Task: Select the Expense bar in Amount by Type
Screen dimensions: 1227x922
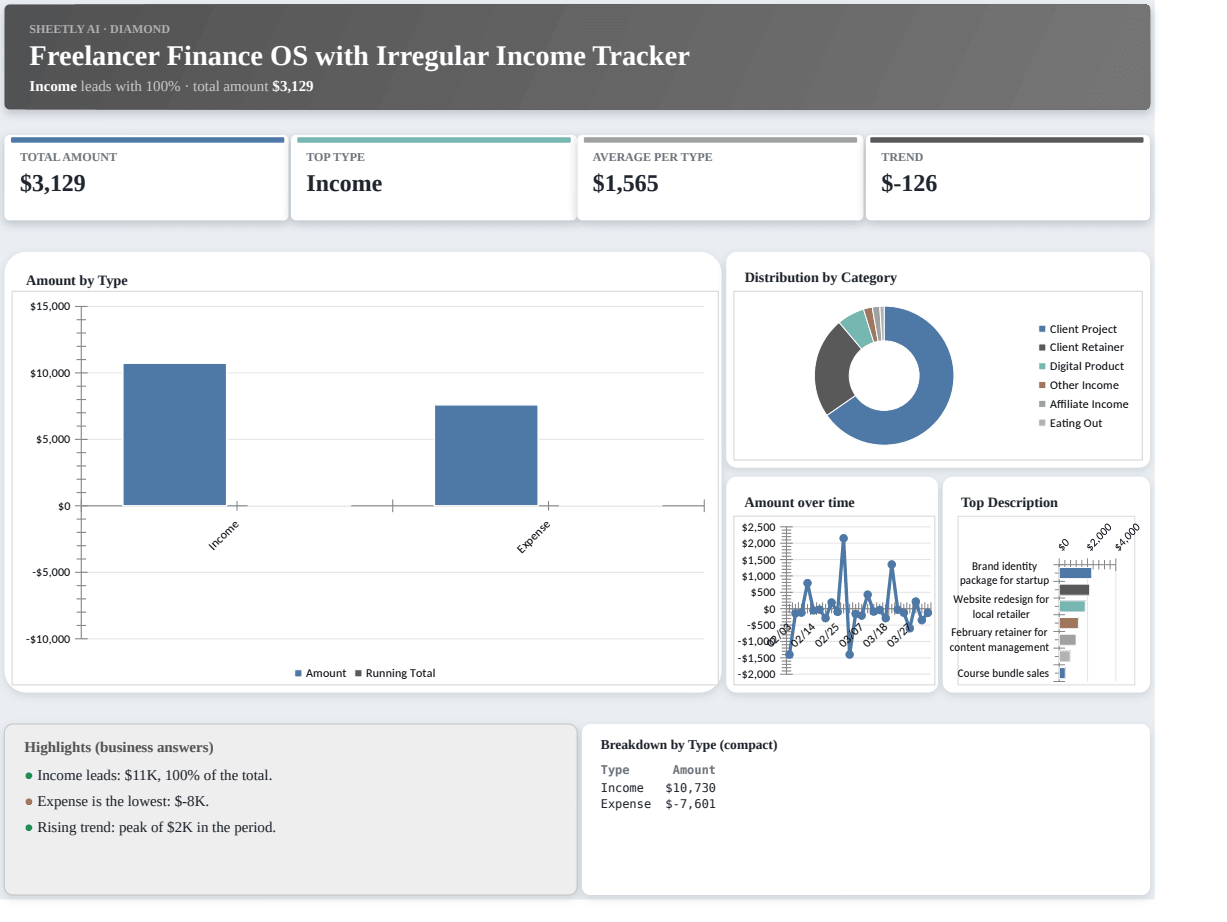Action: 486,456
